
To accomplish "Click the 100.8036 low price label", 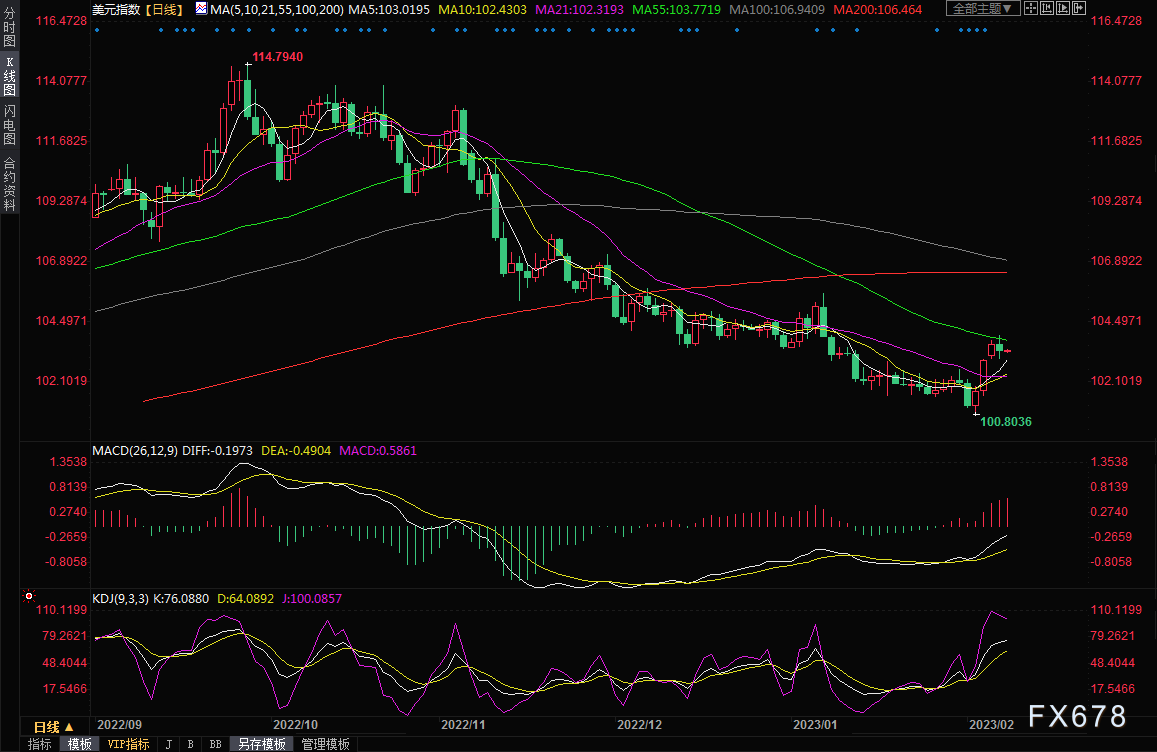I will [1006, 422].
